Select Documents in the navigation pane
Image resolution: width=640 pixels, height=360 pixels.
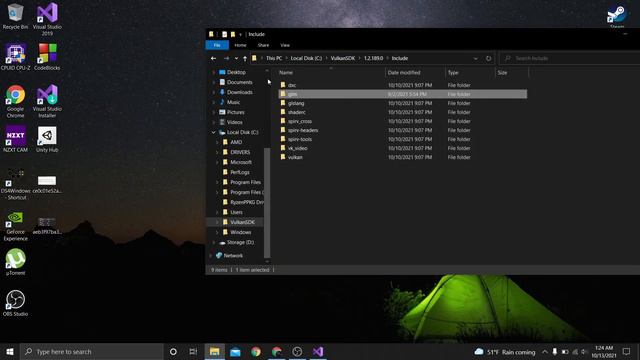pyautogui.click(x=240, y=82)
